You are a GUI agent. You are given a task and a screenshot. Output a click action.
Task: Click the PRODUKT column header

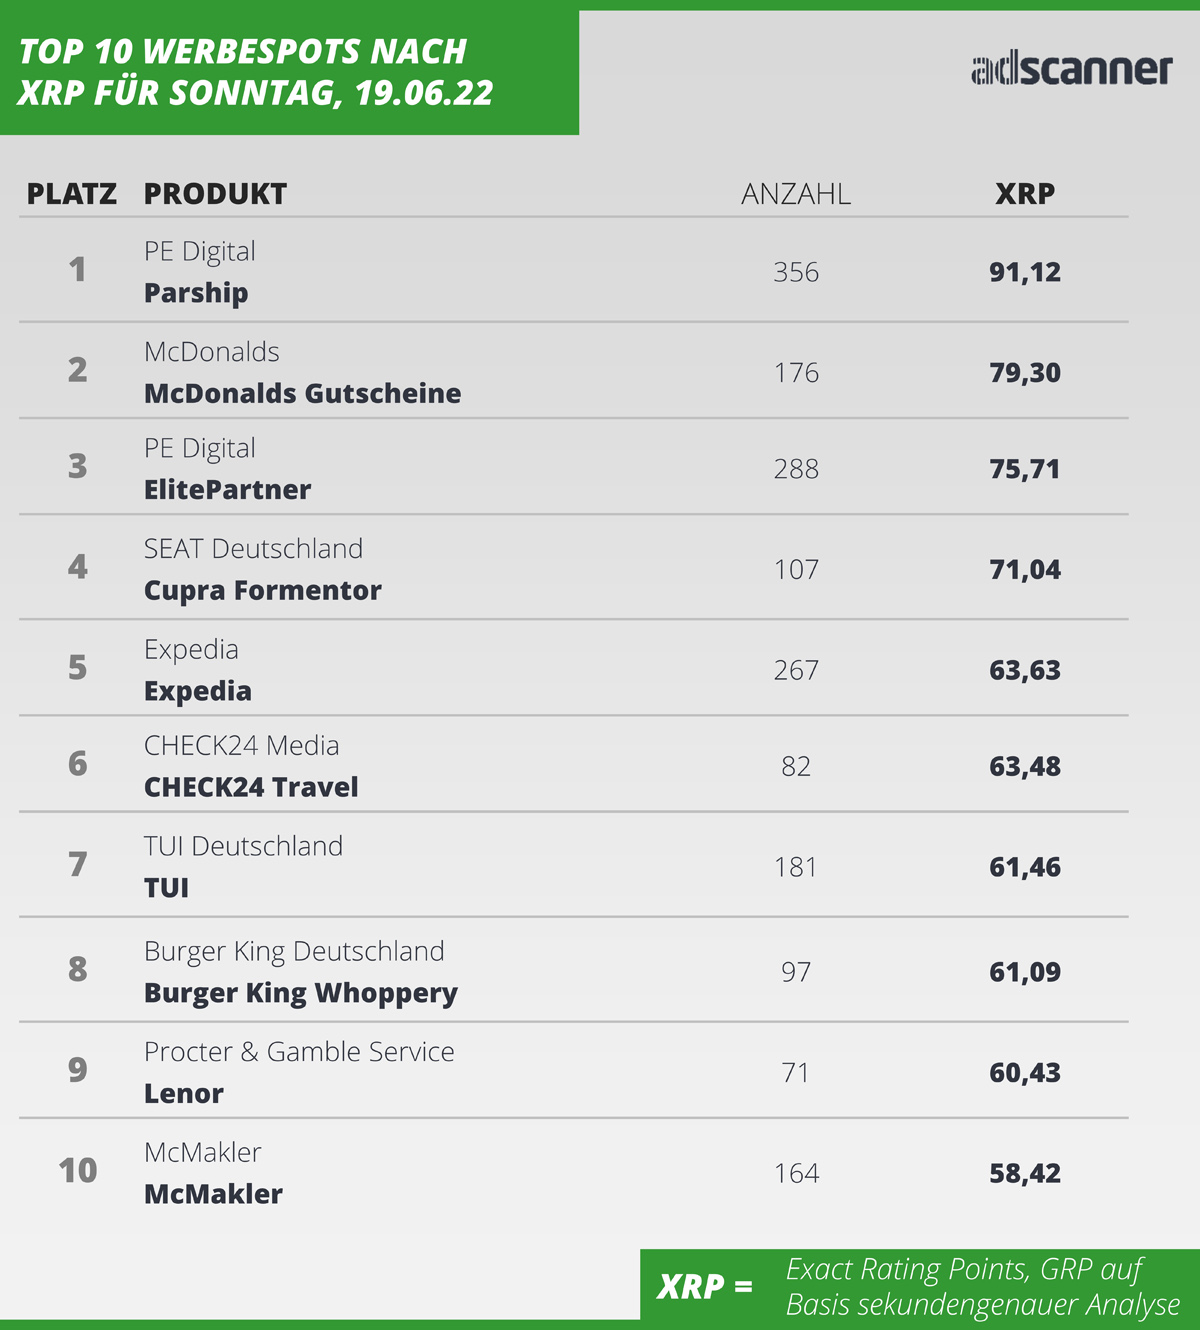pos(215,194)
